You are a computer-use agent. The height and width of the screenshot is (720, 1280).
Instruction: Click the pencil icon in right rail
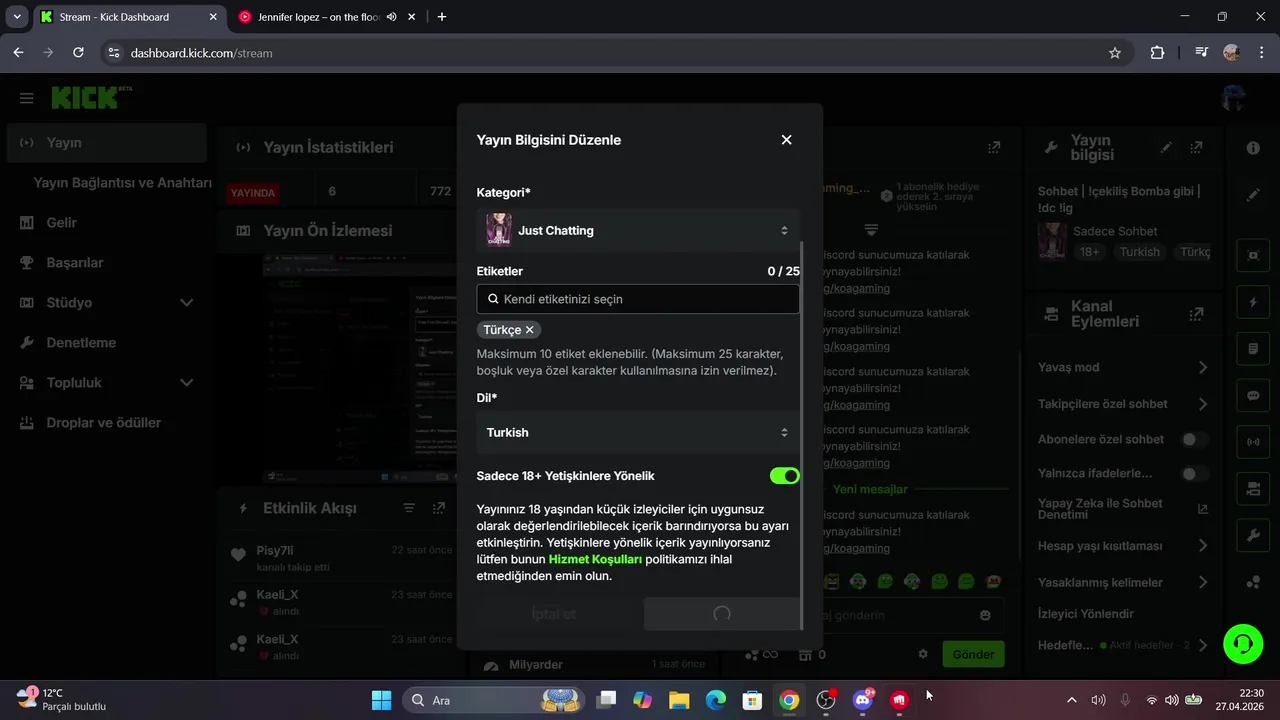1253,195
